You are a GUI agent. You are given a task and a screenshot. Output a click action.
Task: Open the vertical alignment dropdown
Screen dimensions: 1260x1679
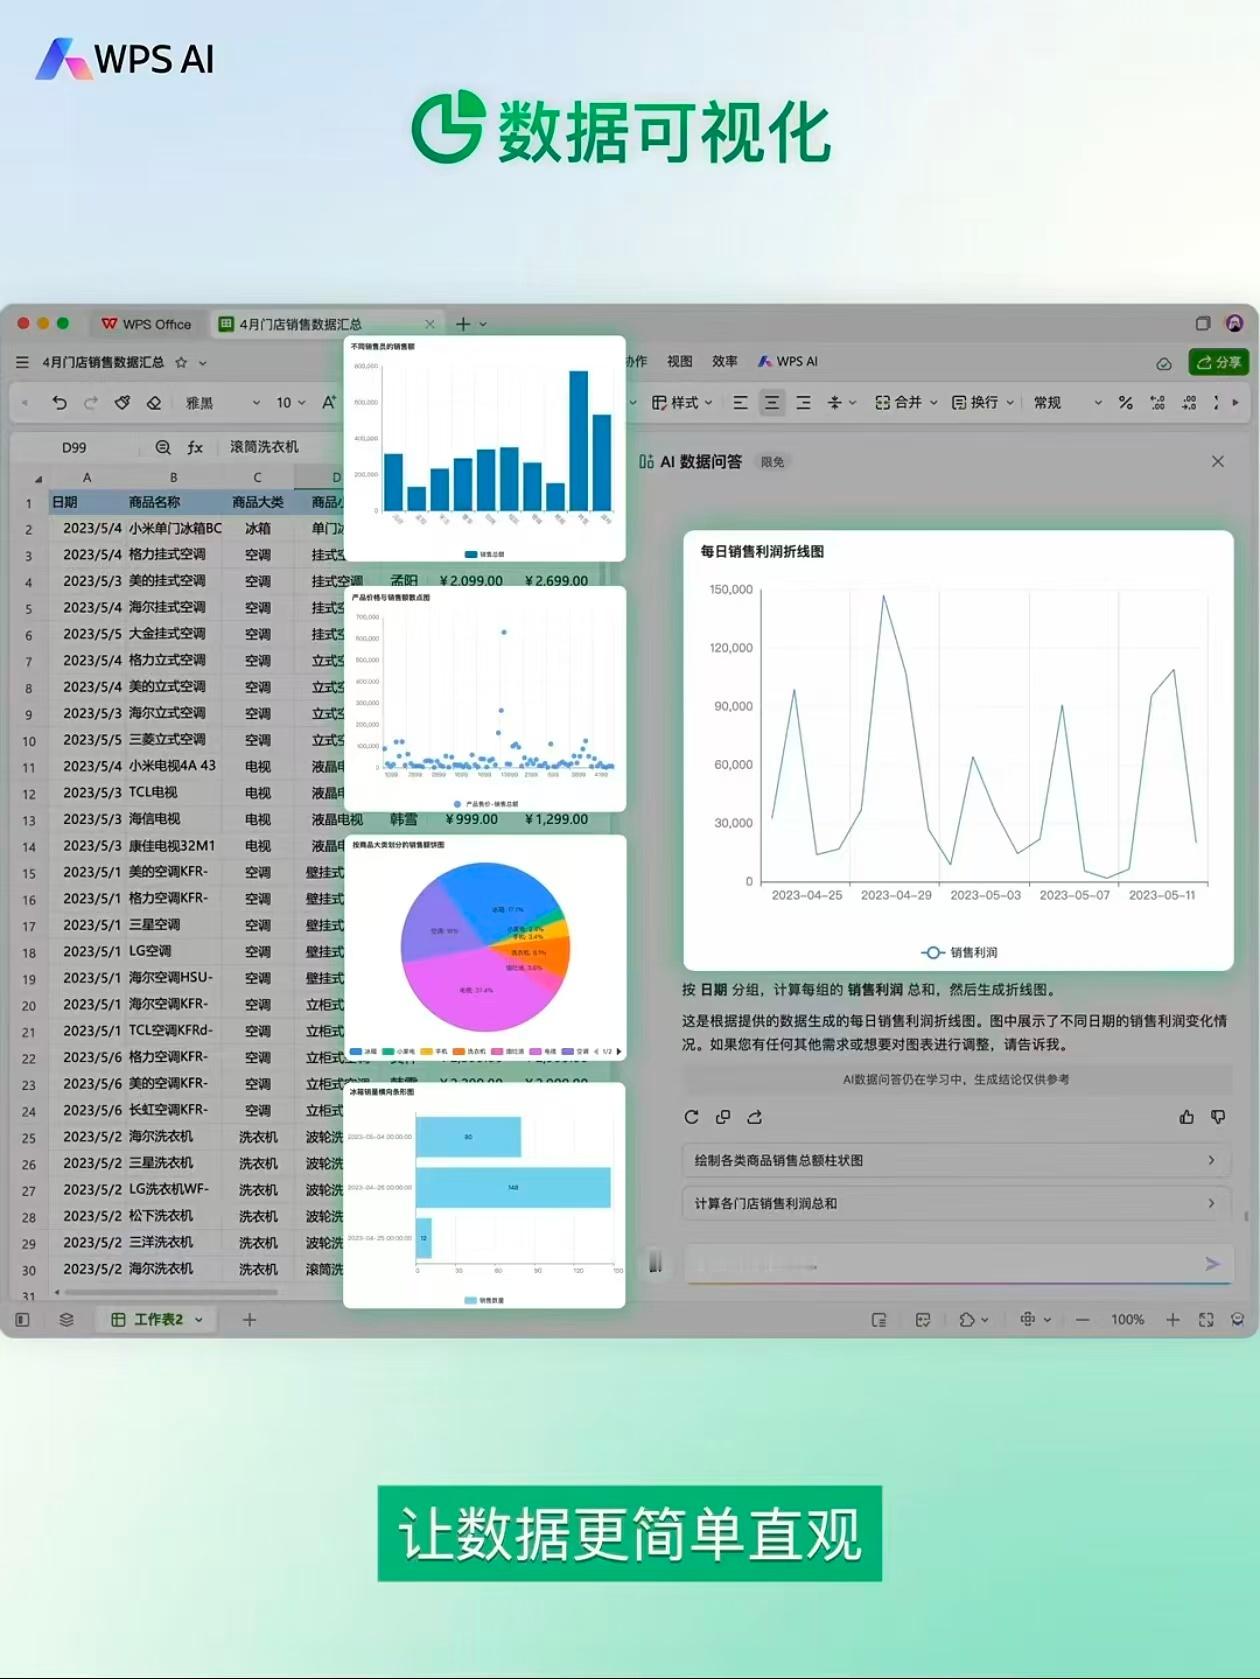[x=841, y=402]
